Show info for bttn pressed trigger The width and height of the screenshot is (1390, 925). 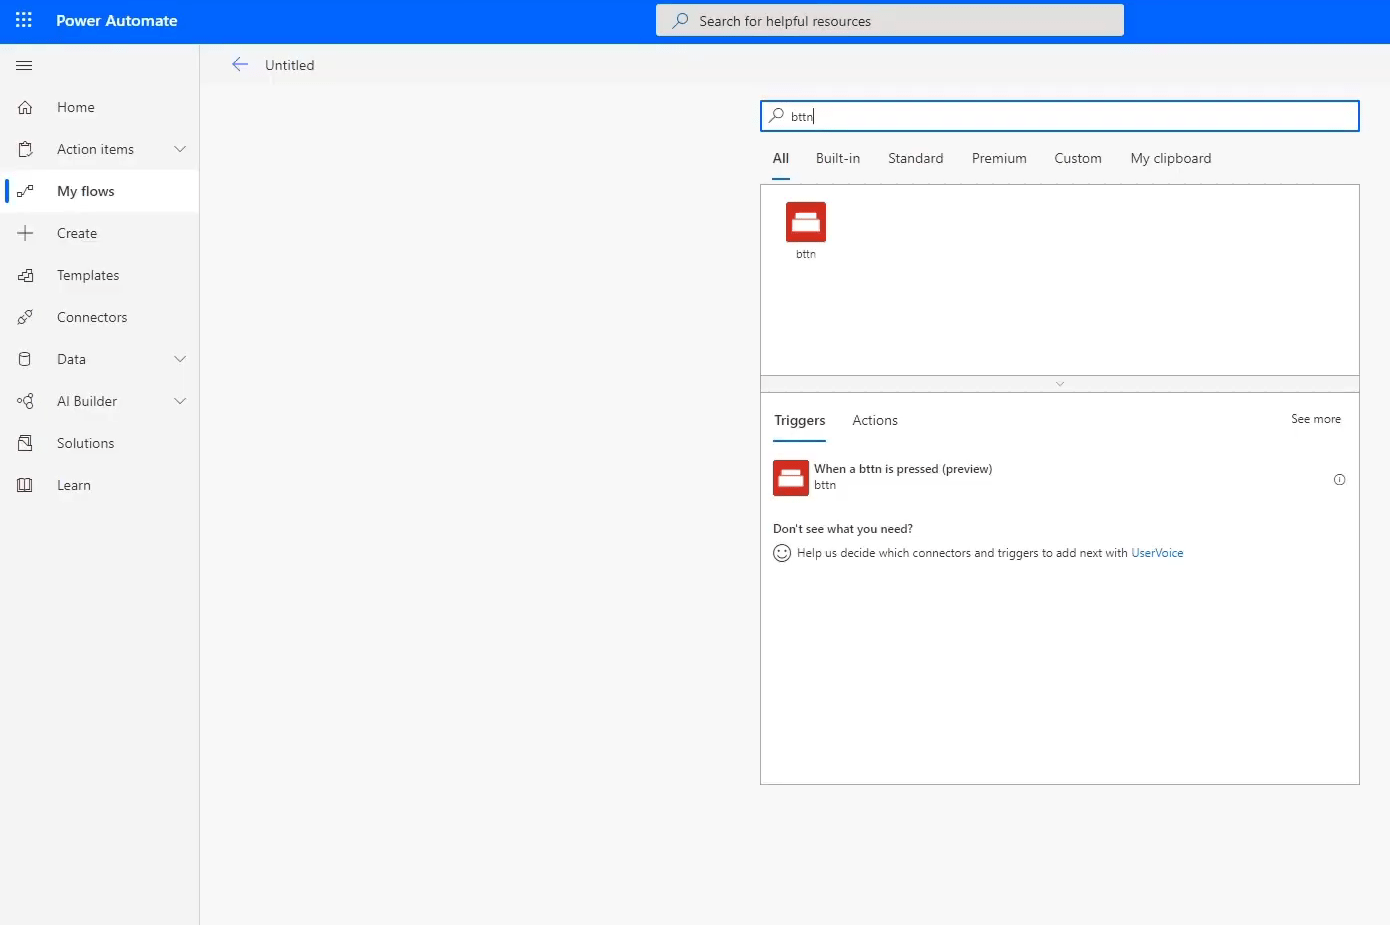pyautogui.click(x=1339, y=480)
